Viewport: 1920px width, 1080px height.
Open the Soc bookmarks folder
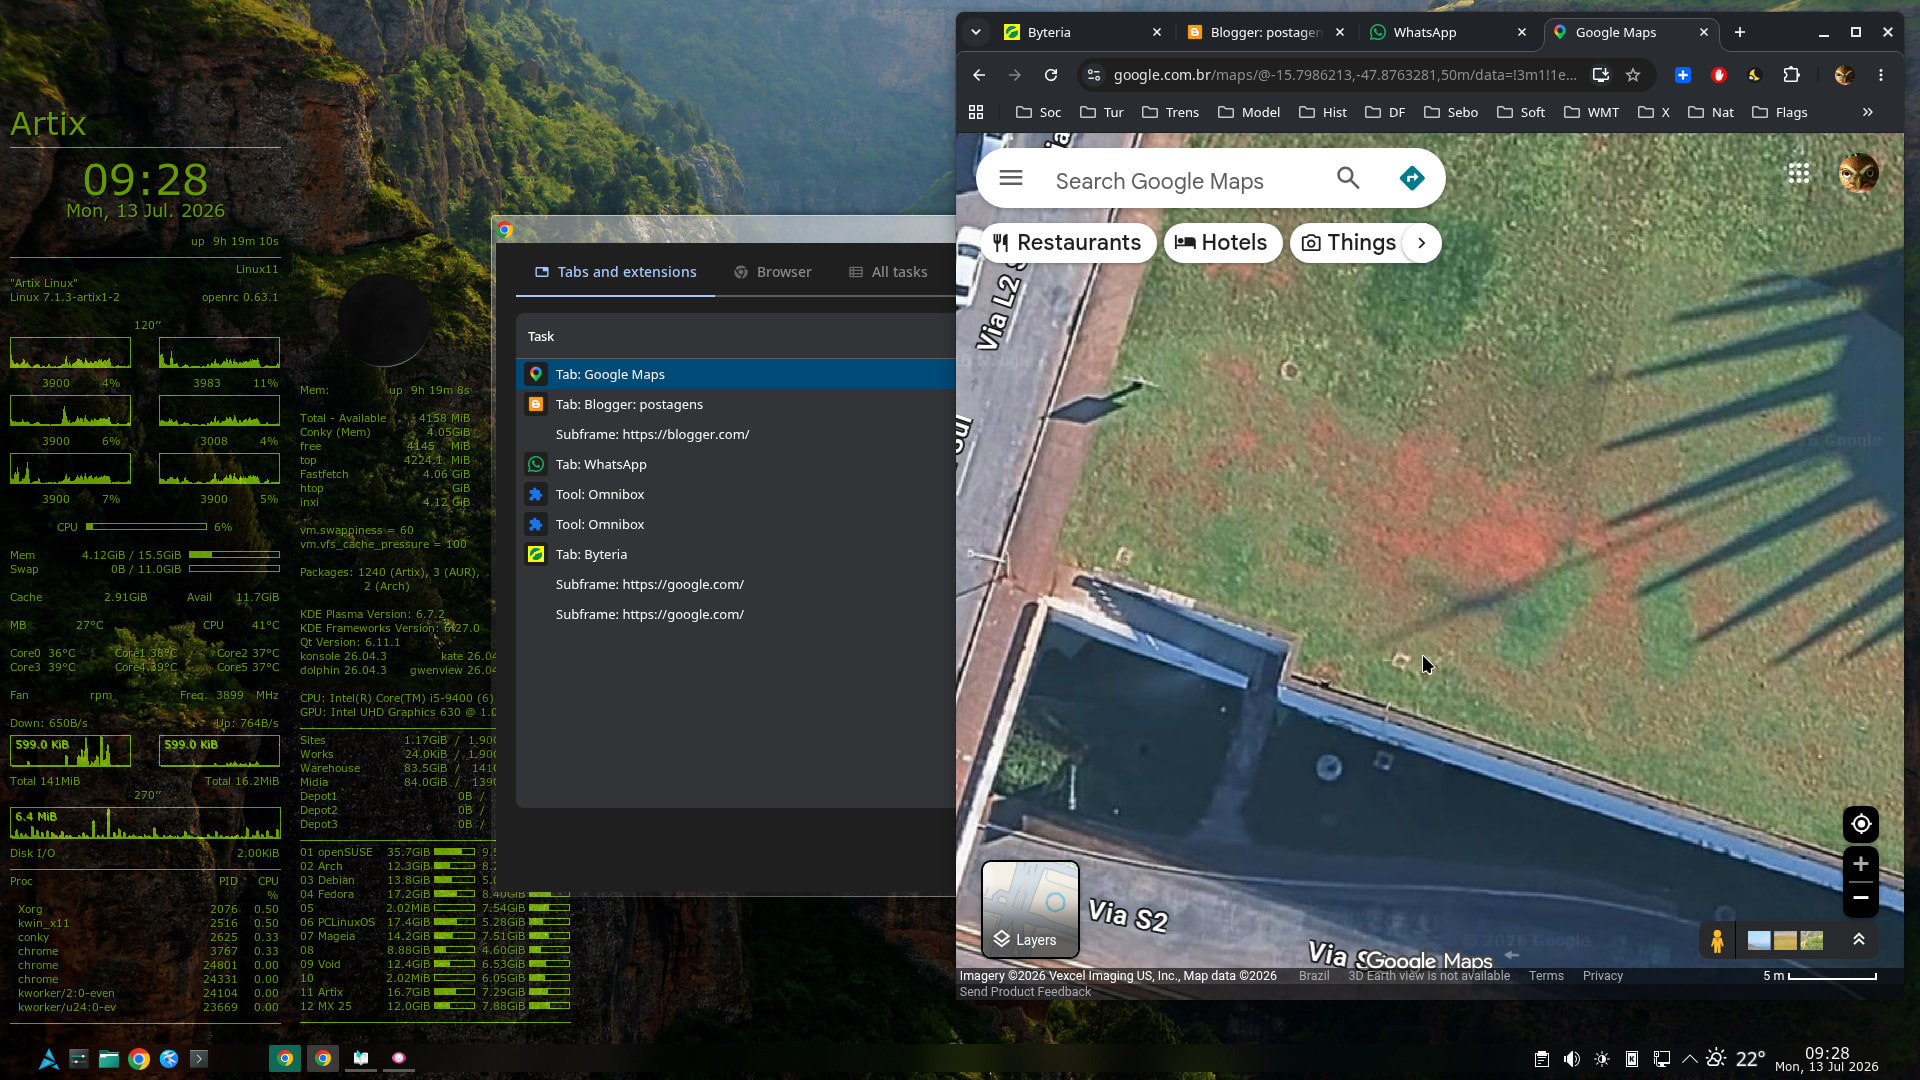1038,112
